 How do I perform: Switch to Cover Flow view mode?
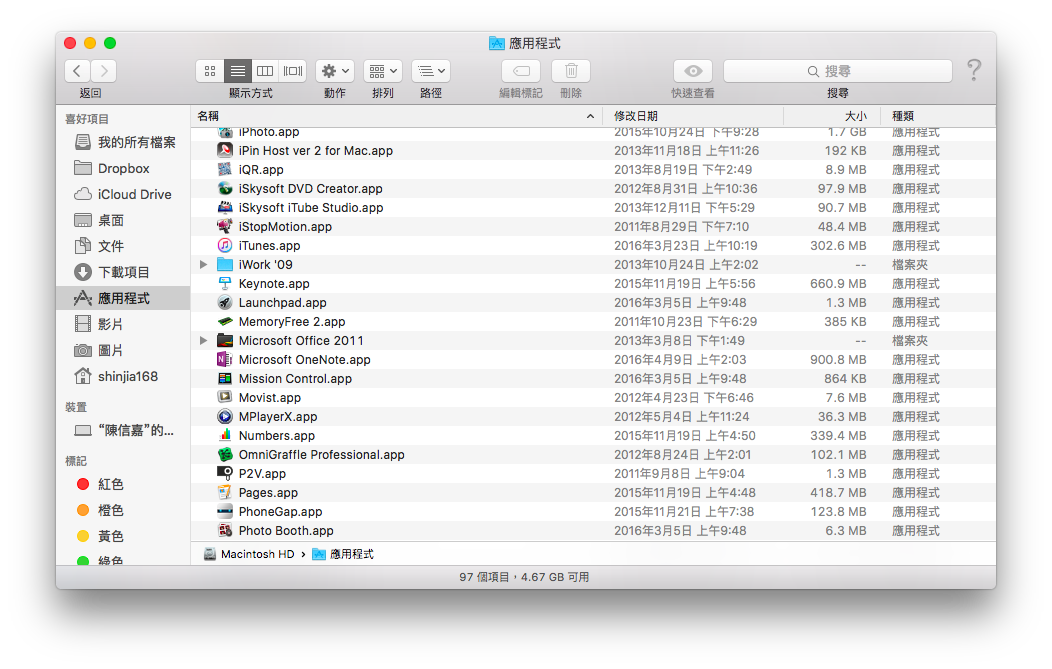click(293, 71)
